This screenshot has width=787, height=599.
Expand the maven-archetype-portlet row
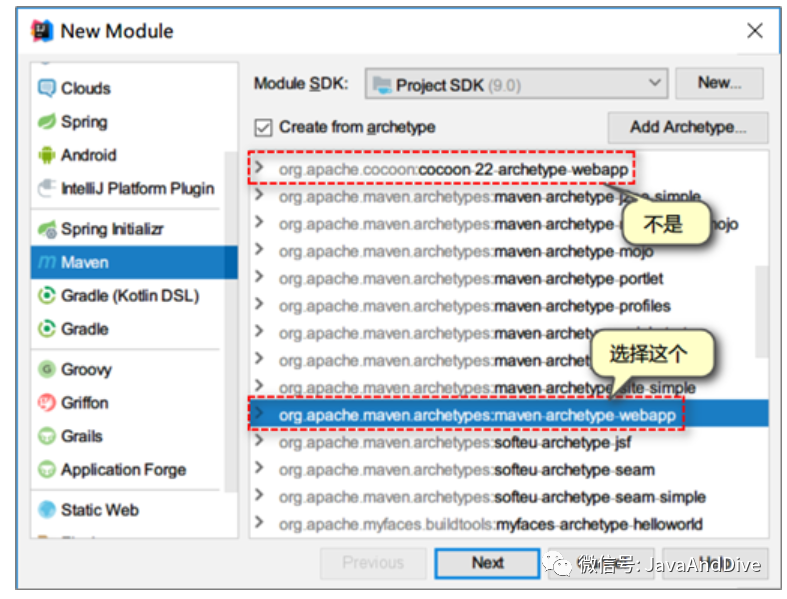[259, 276]
